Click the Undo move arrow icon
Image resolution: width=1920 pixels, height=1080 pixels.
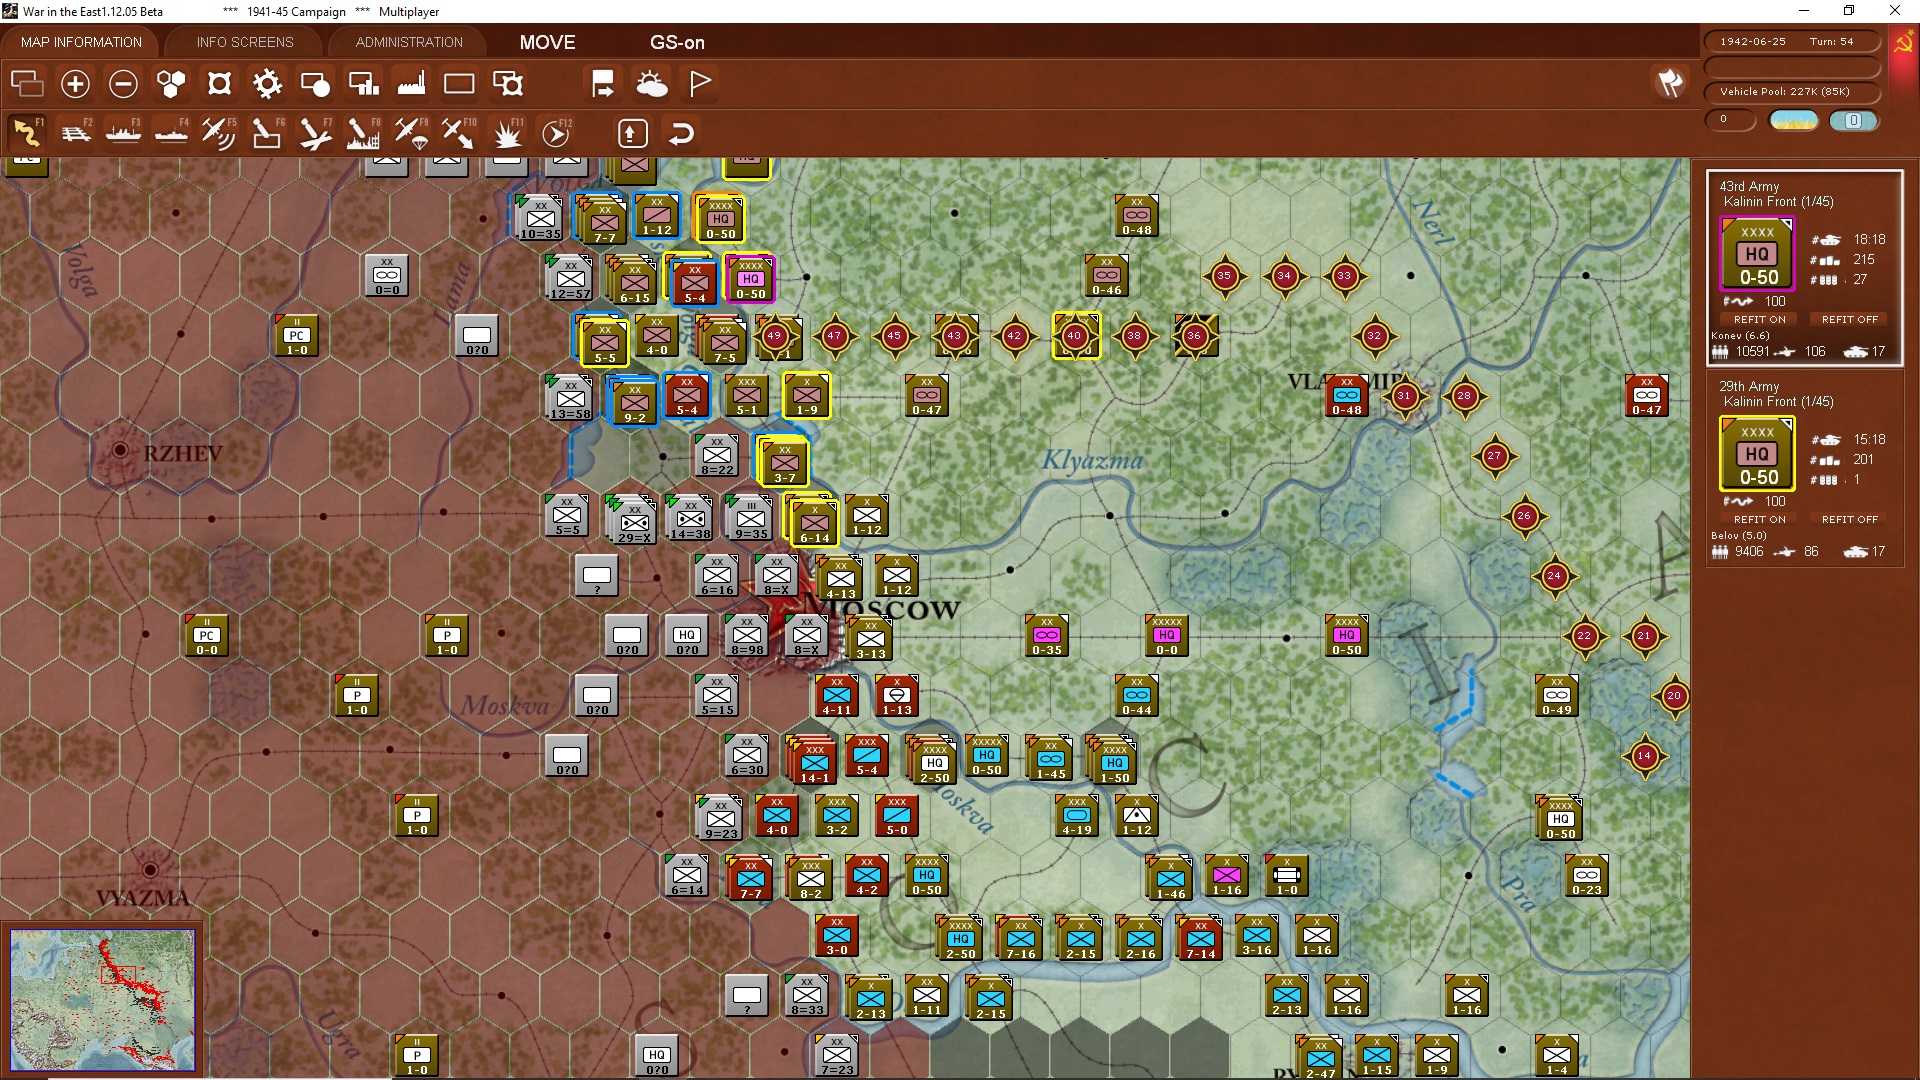coord(681,133)
